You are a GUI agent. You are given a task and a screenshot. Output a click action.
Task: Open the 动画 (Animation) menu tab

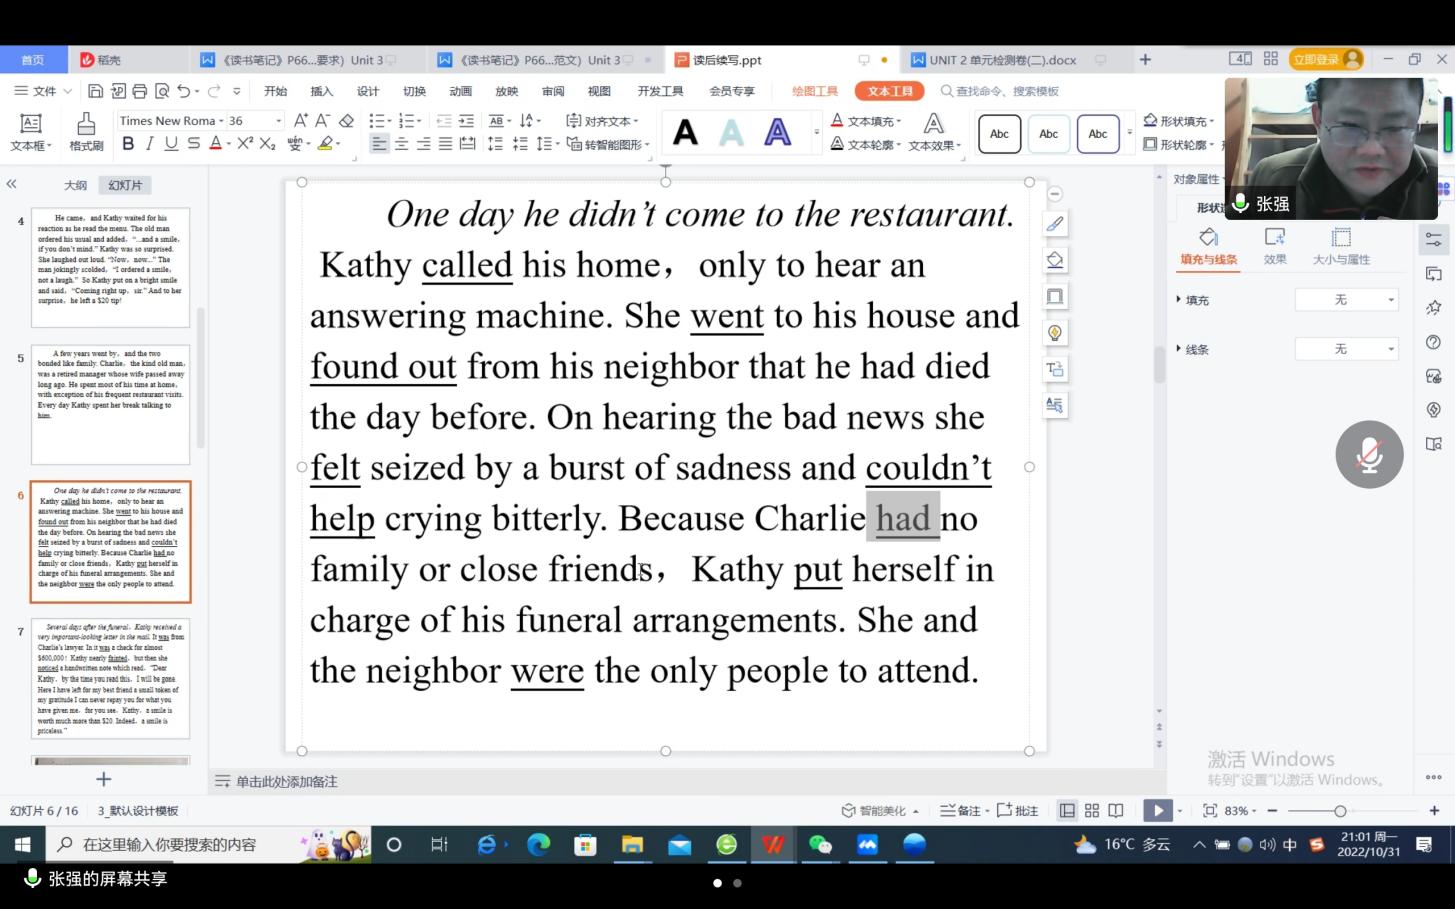click(x=460, y=91)
